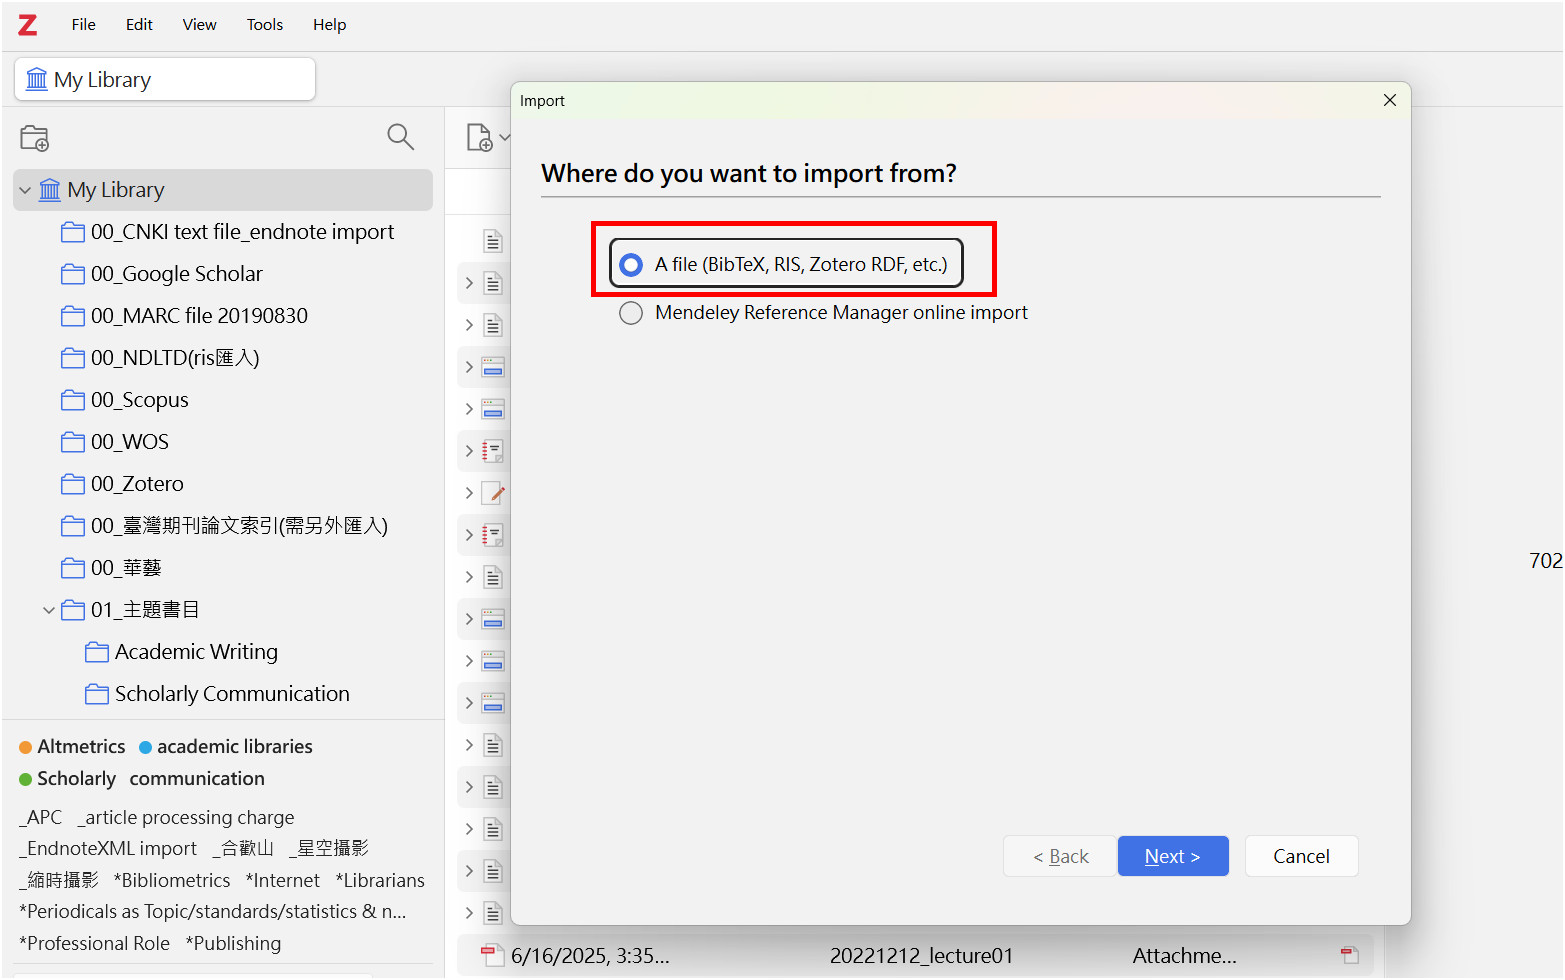
Task: Collapse the 01_主題書目 collection
Action: [x=49, y=610]
